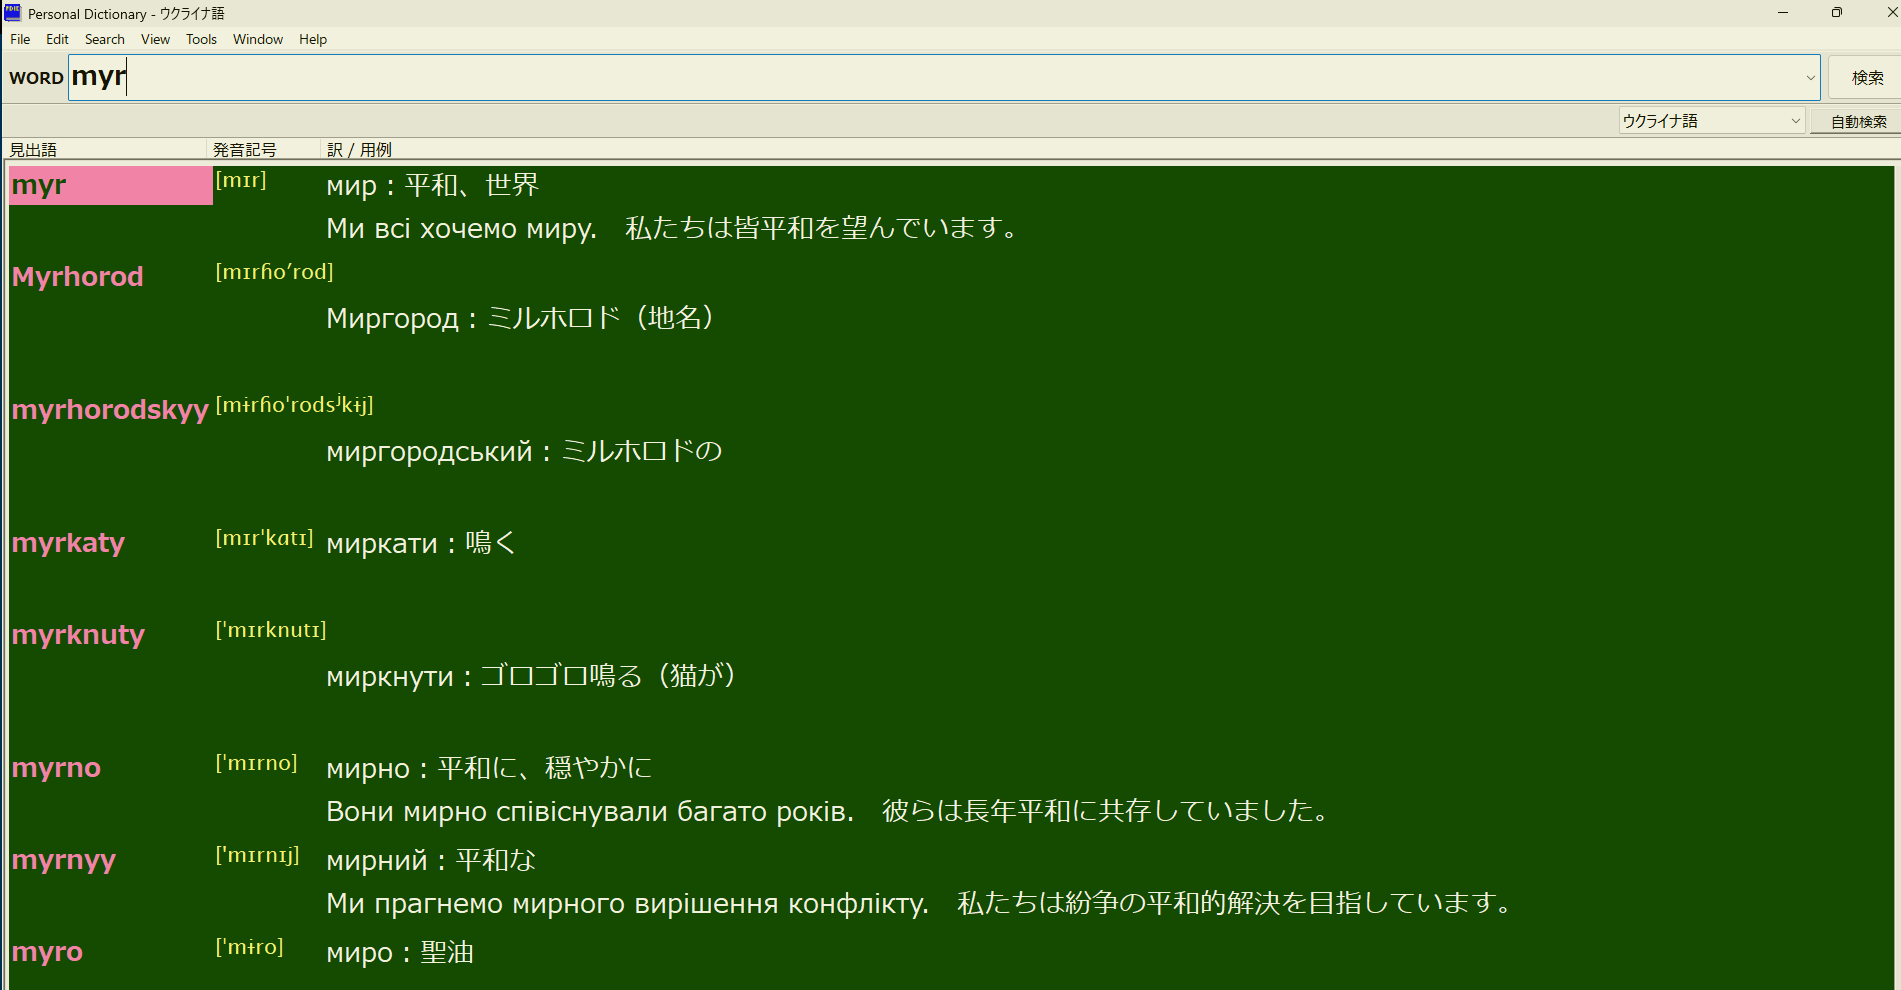1901x990 pixels.
Task: Click the 見出語 column header
Action: point(105,149)
